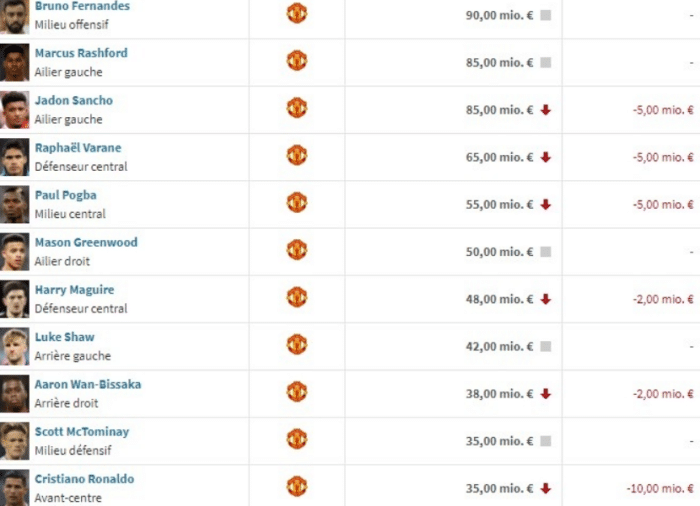Click the club crest in Paul Pogba row
Screen dimensions: 700x506
tap(297, 203)
